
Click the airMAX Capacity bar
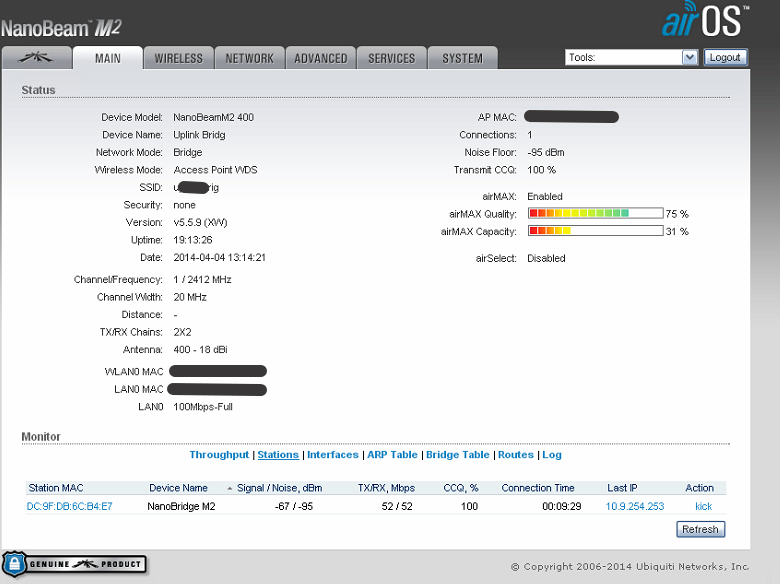(595, 231)
